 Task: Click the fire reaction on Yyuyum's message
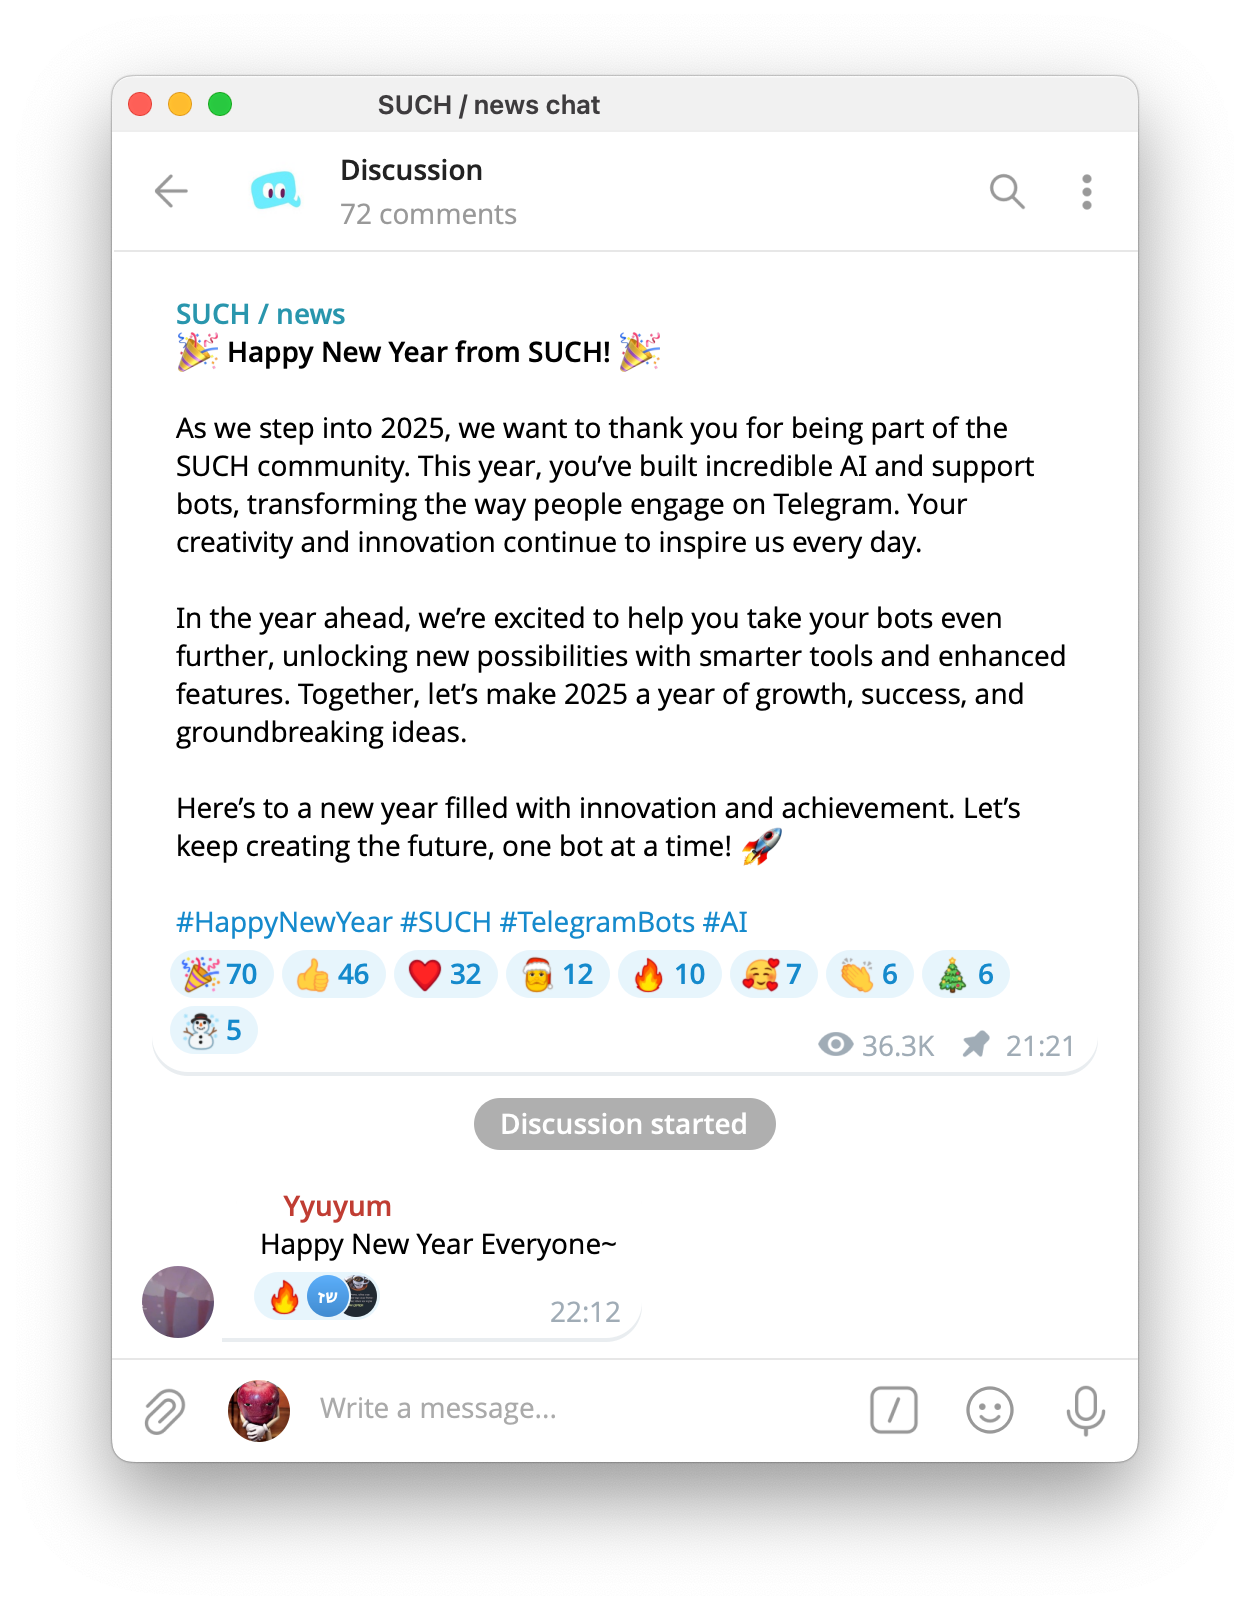click(x=285, y=1298)
